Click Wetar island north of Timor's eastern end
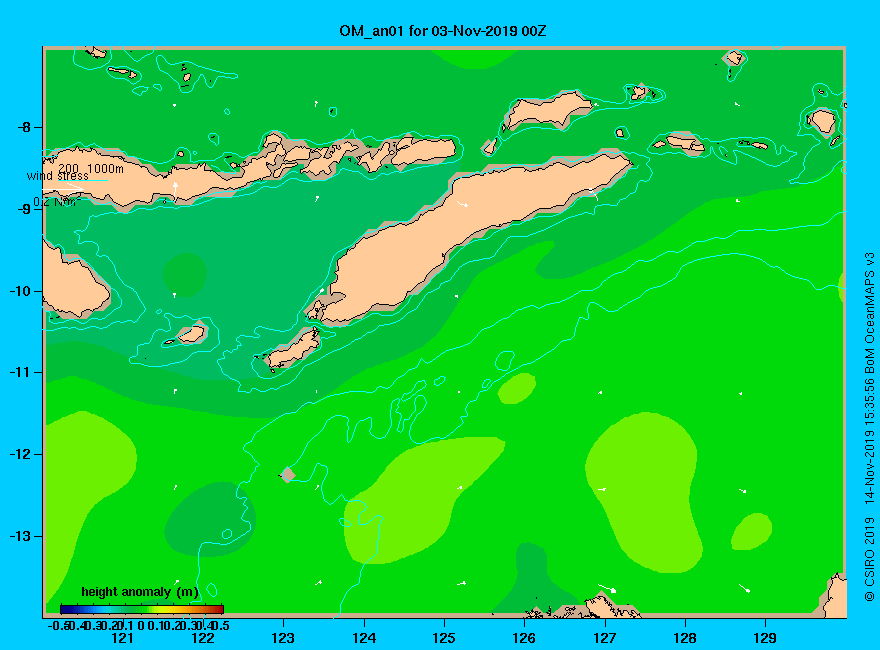This screenshot has height=650, width=880. click(x=547, y=109)
